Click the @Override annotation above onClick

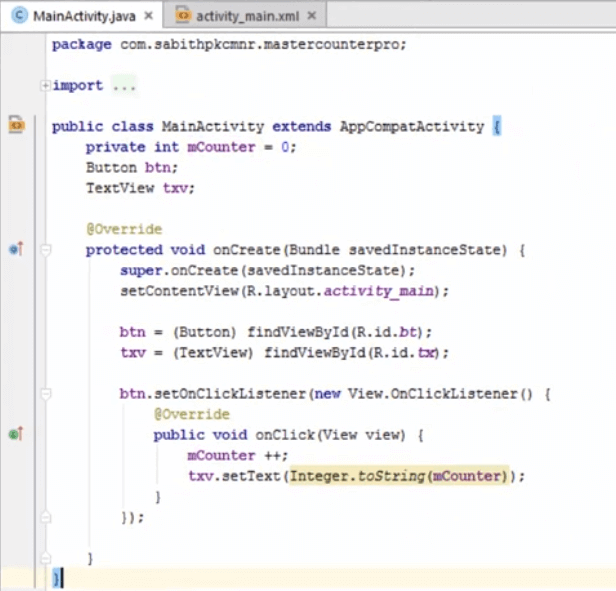pos(192,414)
